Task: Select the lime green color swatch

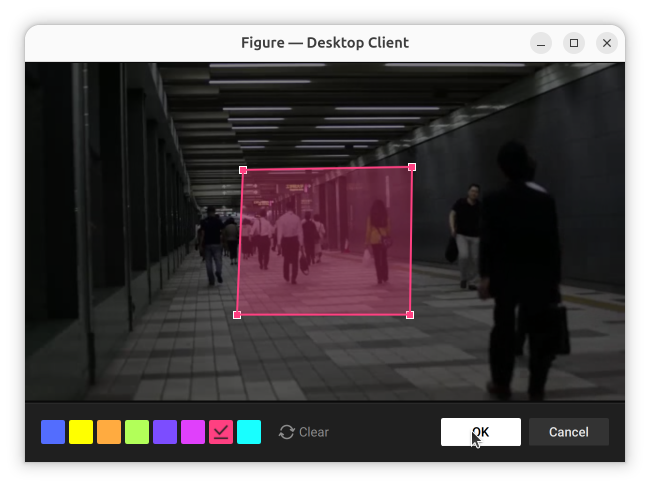Action: (x=137, y=432)
